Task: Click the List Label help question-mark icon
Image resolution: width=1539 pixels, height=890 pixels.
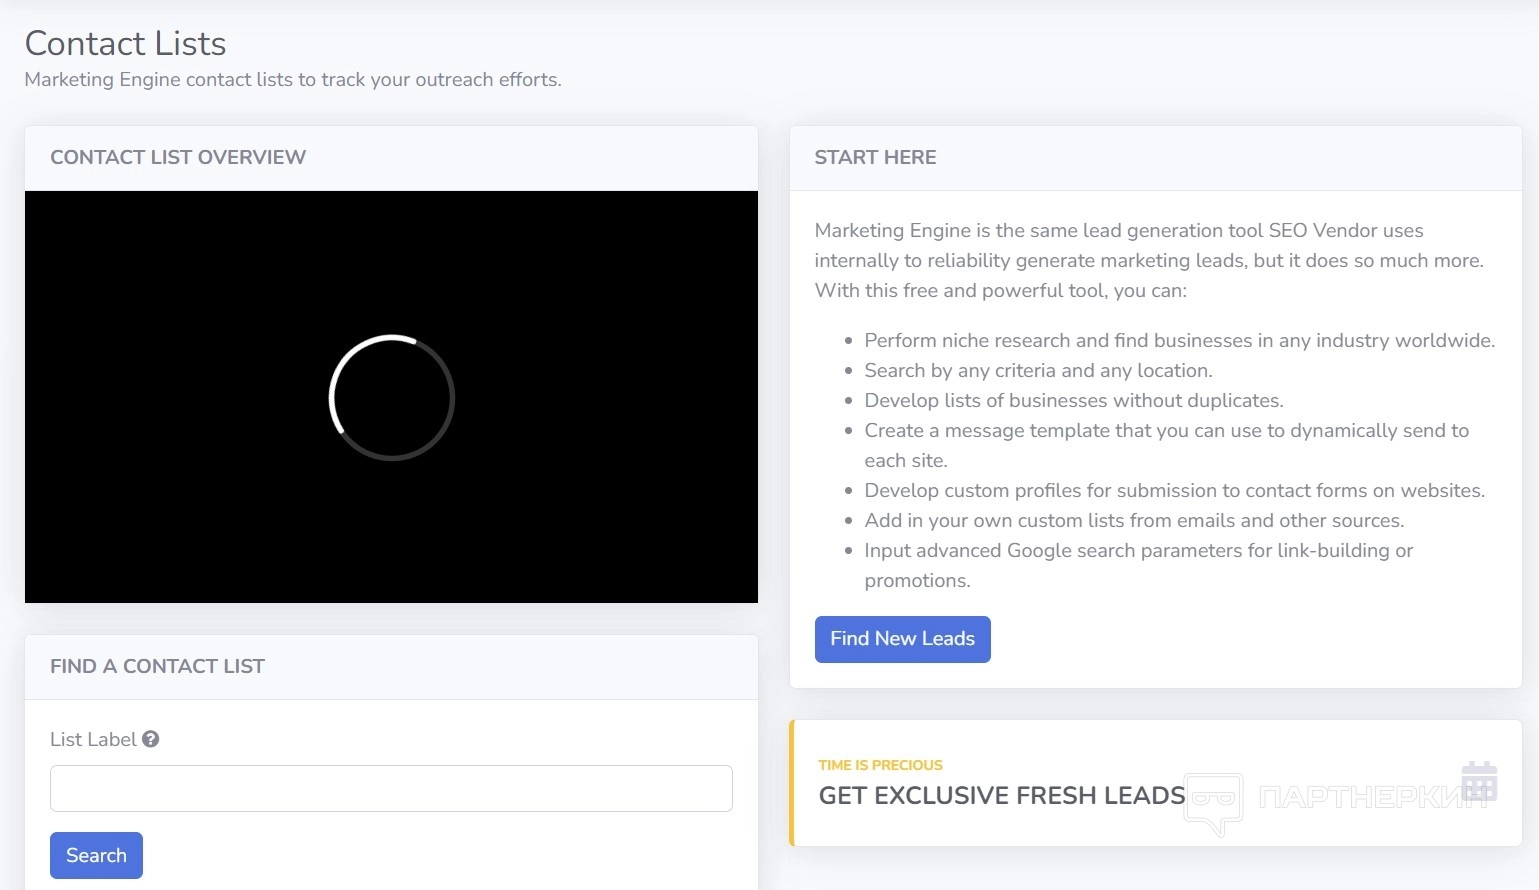Action: click(x=151, y=739)
